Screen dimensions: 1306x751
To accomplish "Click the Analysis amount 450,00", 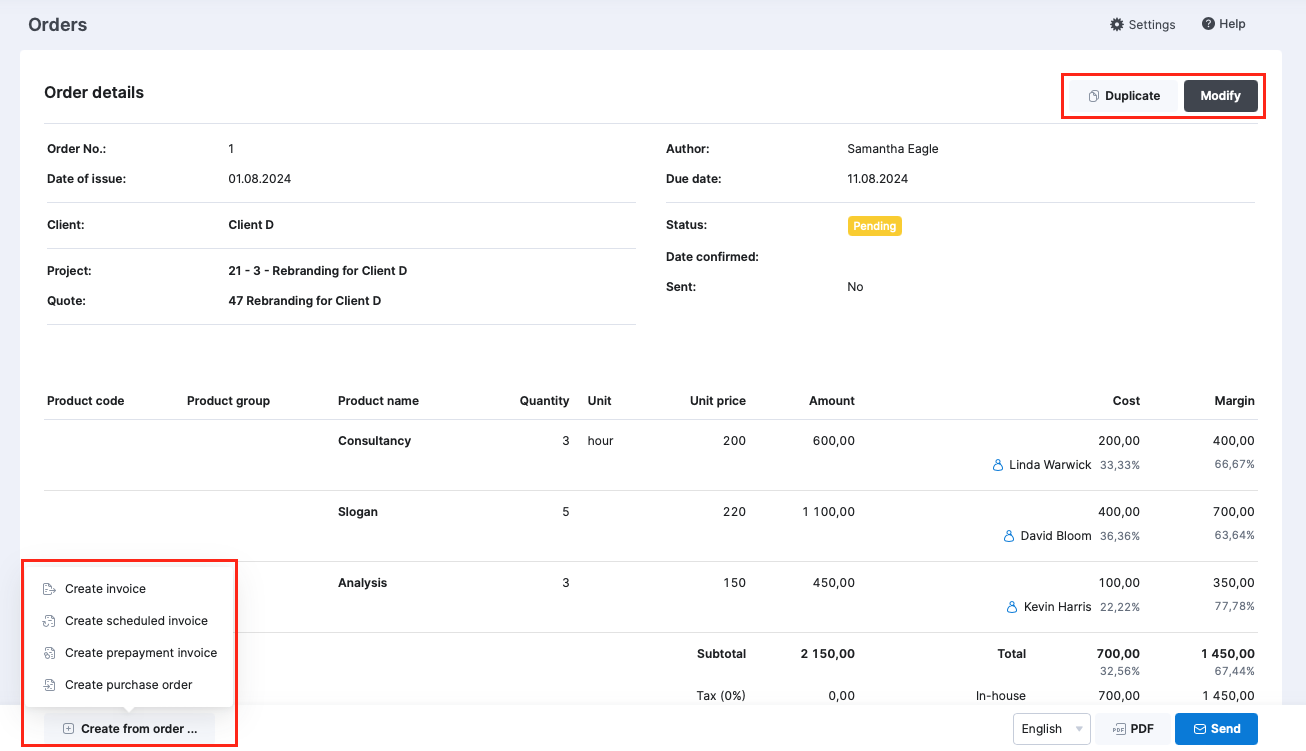I will coord(833,583).
